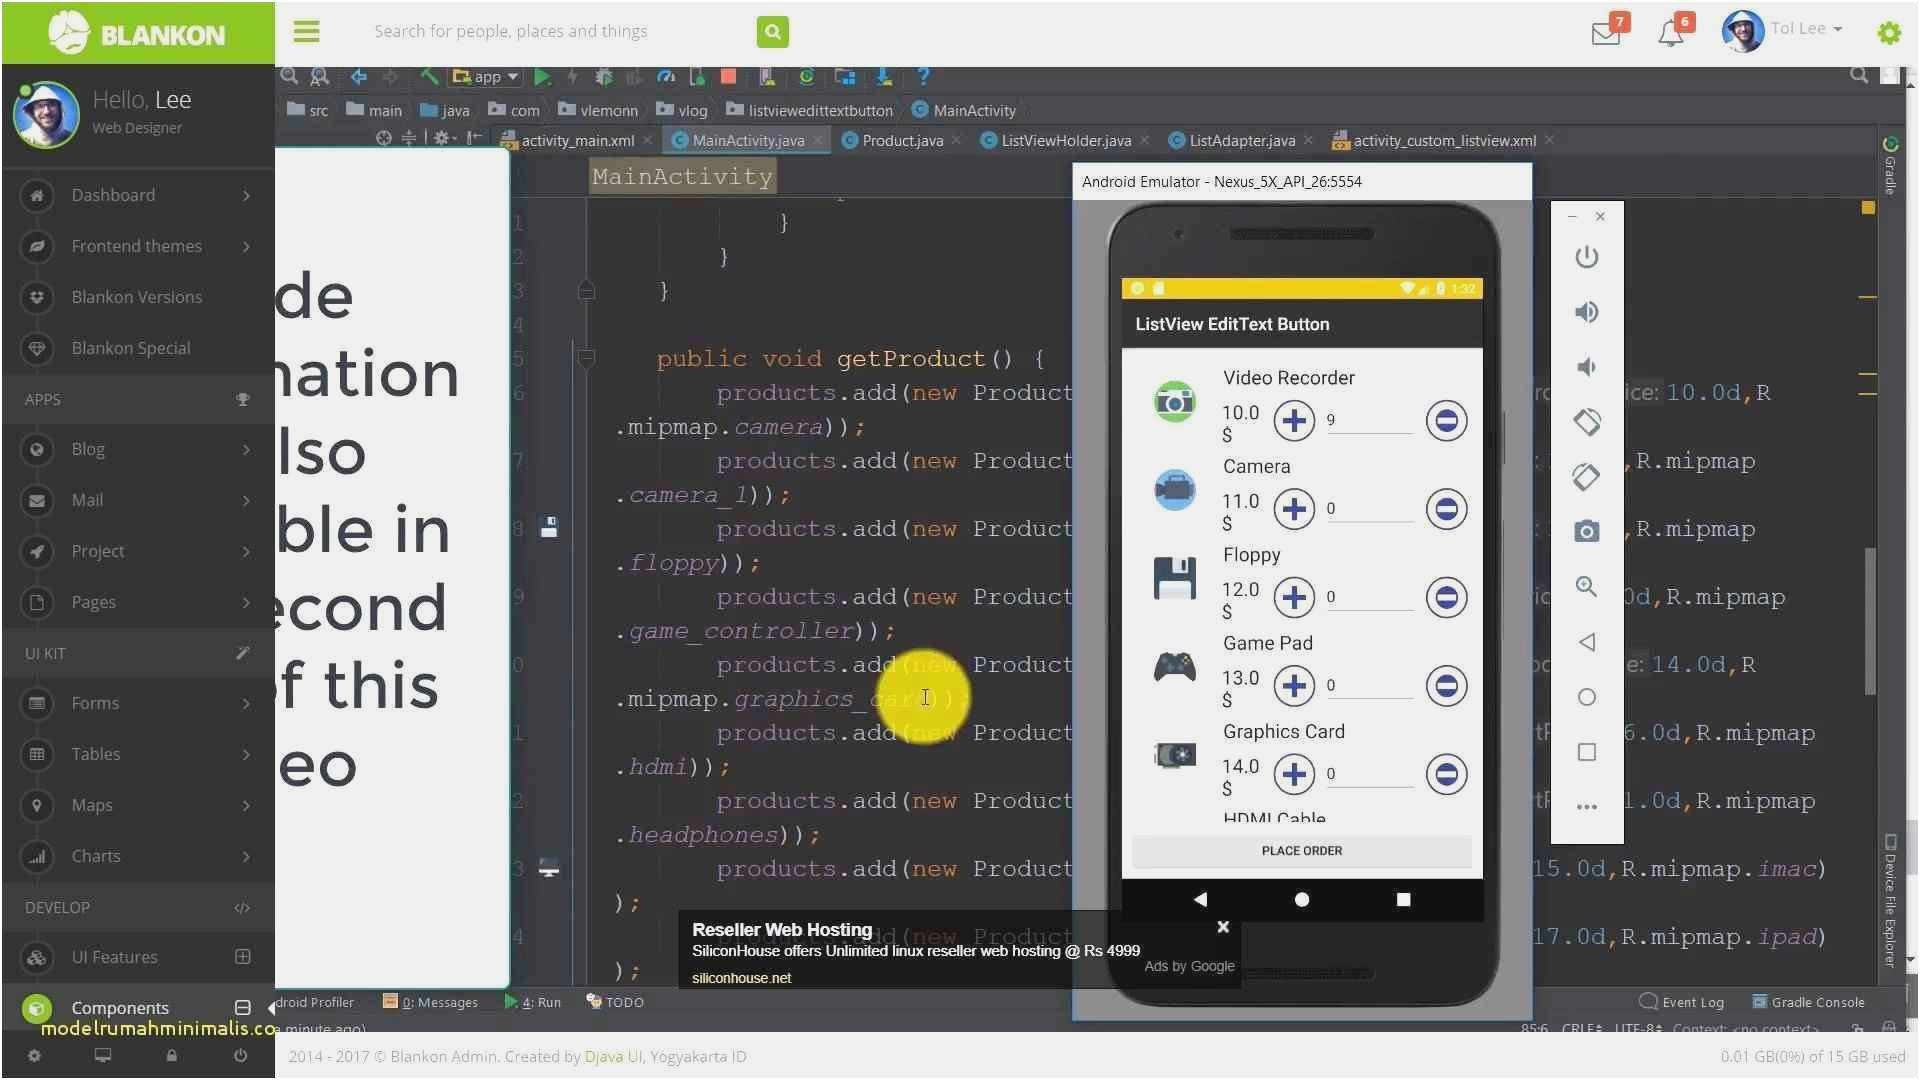The height and width of the screenshot is (1080, 1920).
Task: Click the green Run app triangle
Action: coord(542,77)
